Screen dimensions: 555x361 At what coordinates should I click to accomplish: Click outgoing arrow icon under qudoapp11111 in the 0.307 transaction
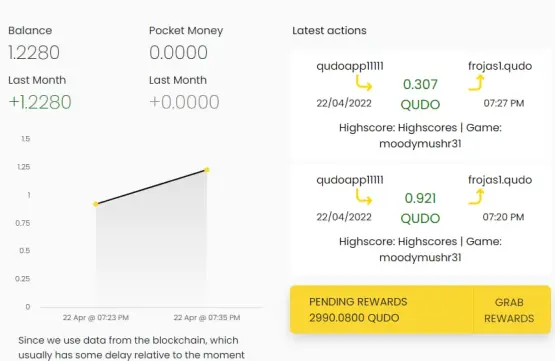(364, 84)
